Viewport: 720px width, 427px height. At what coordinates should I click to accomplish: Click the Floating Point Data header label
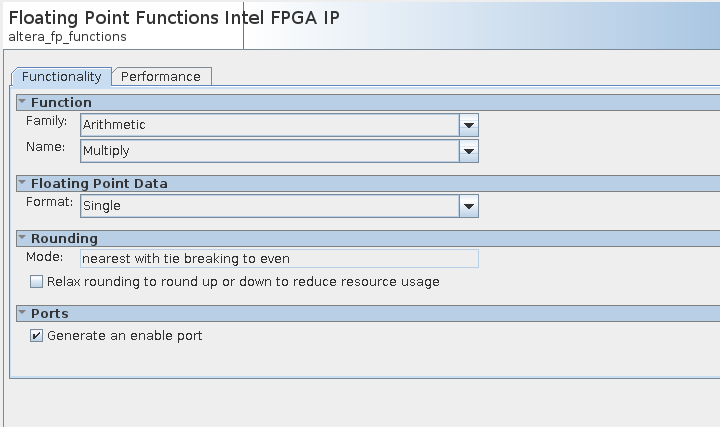pos(99,184)
